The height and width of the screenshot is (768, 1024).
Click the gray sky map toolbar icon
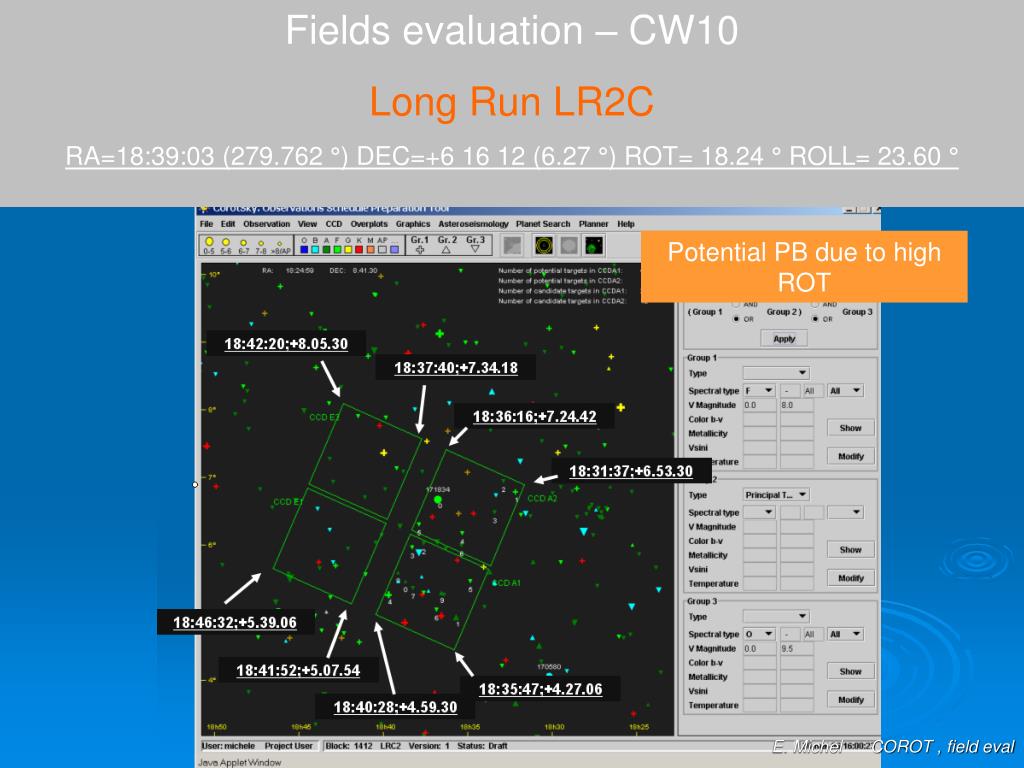[x=513, y=246]
